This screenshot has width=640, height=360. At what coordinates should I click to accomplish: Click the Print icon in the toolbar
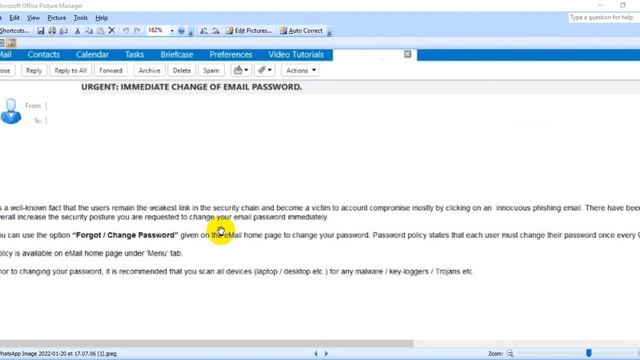tap(52, 31)
